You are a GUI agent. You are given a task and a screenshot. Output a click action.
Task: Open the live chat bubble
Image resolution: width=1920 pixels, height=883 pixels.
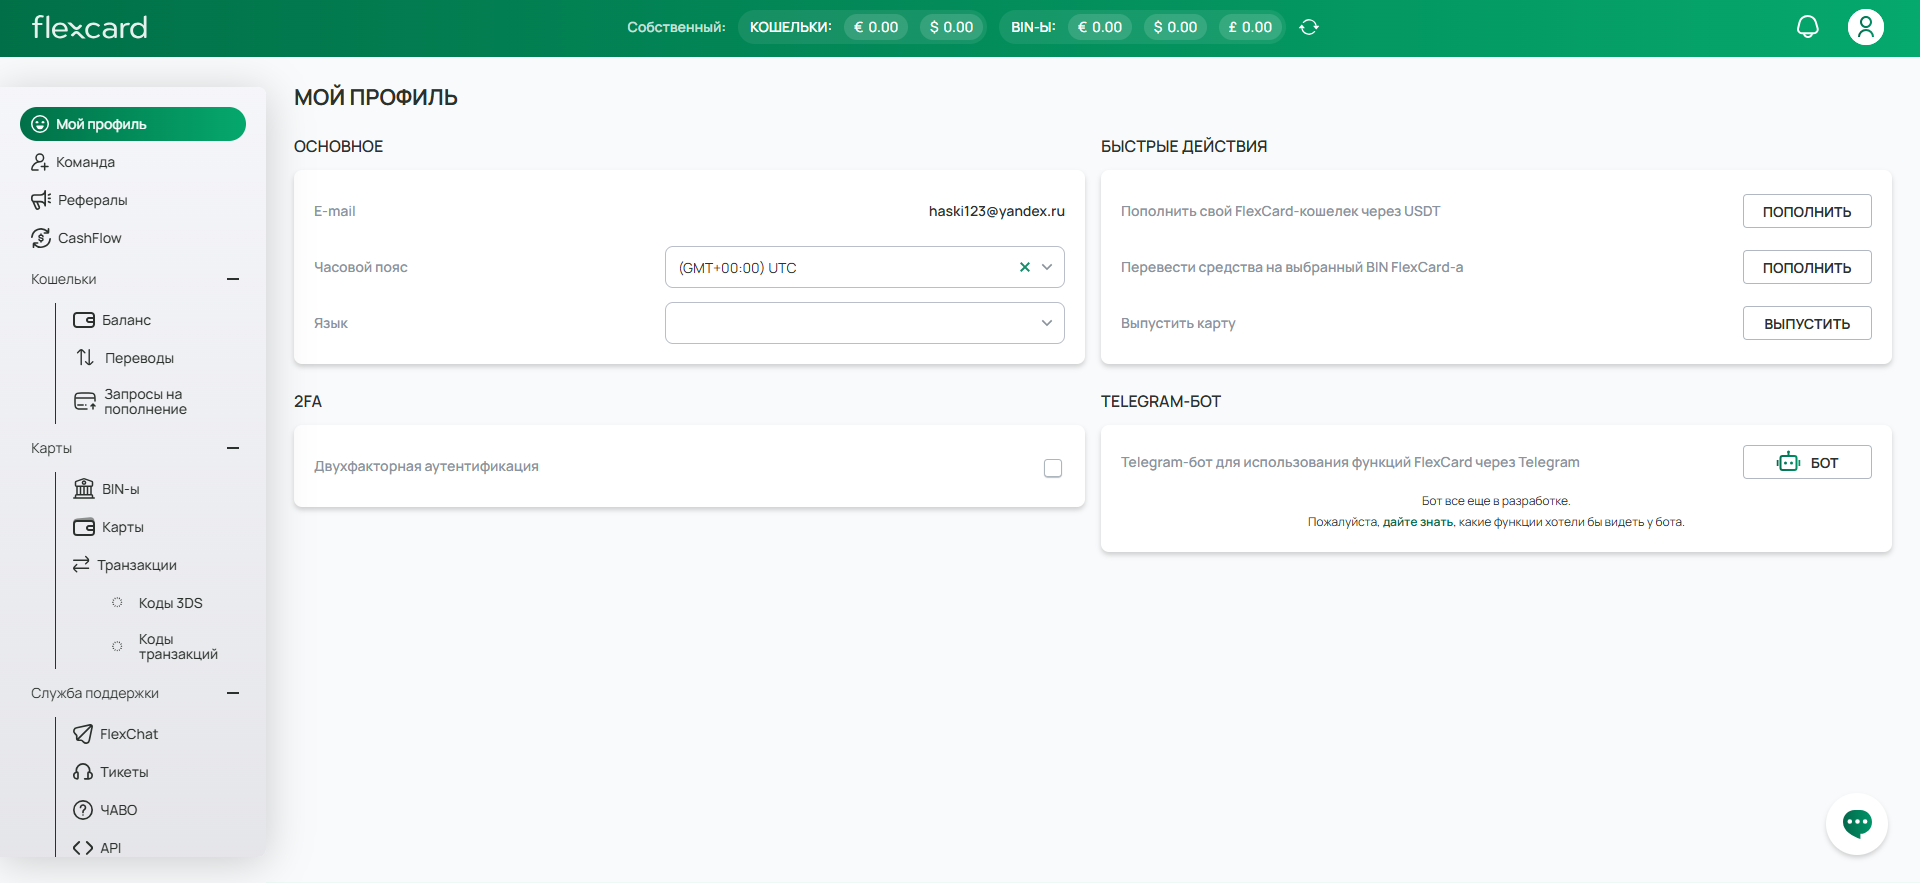pyautogui.click(x=1857, y=824)
